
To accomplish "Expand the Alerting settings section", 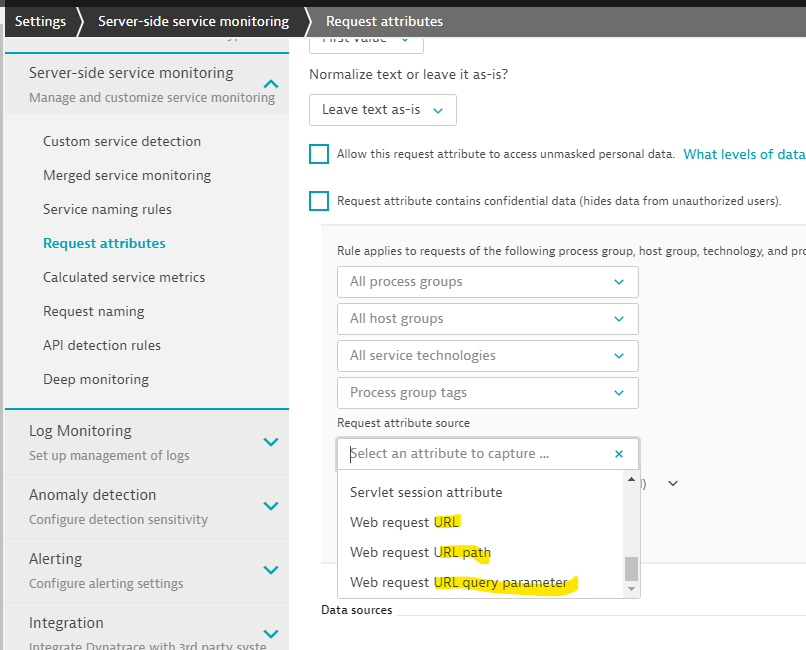I will [x=270, y=570].
